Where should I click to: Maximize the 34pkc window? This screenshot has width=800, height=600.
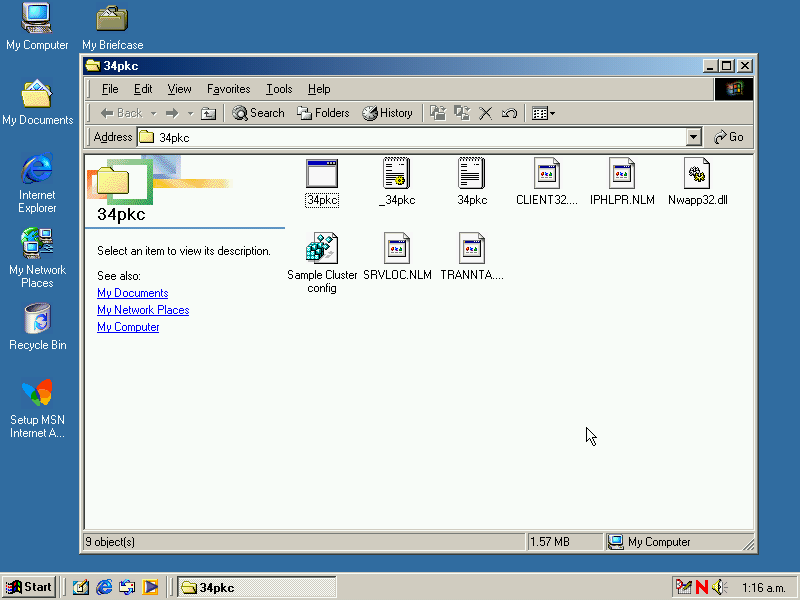click(727, 65)
